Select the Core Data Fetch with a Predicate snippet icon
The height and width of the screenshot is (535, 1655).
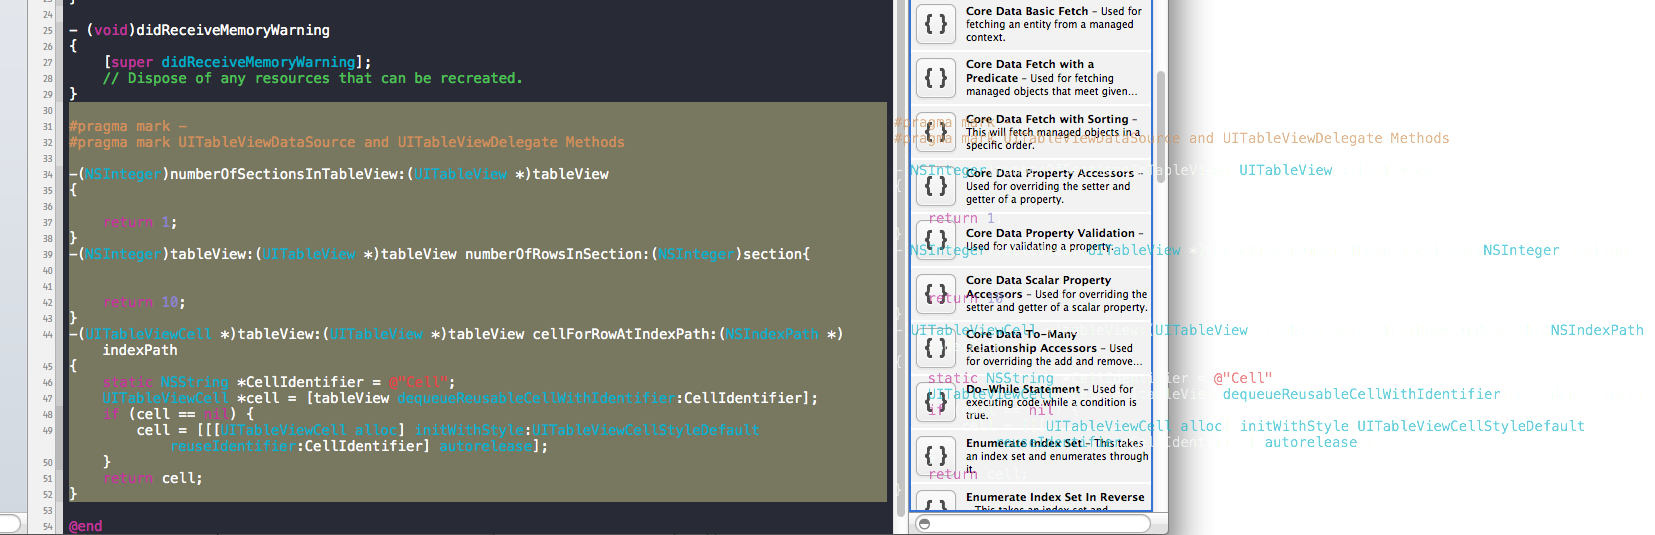coord(936,77)
